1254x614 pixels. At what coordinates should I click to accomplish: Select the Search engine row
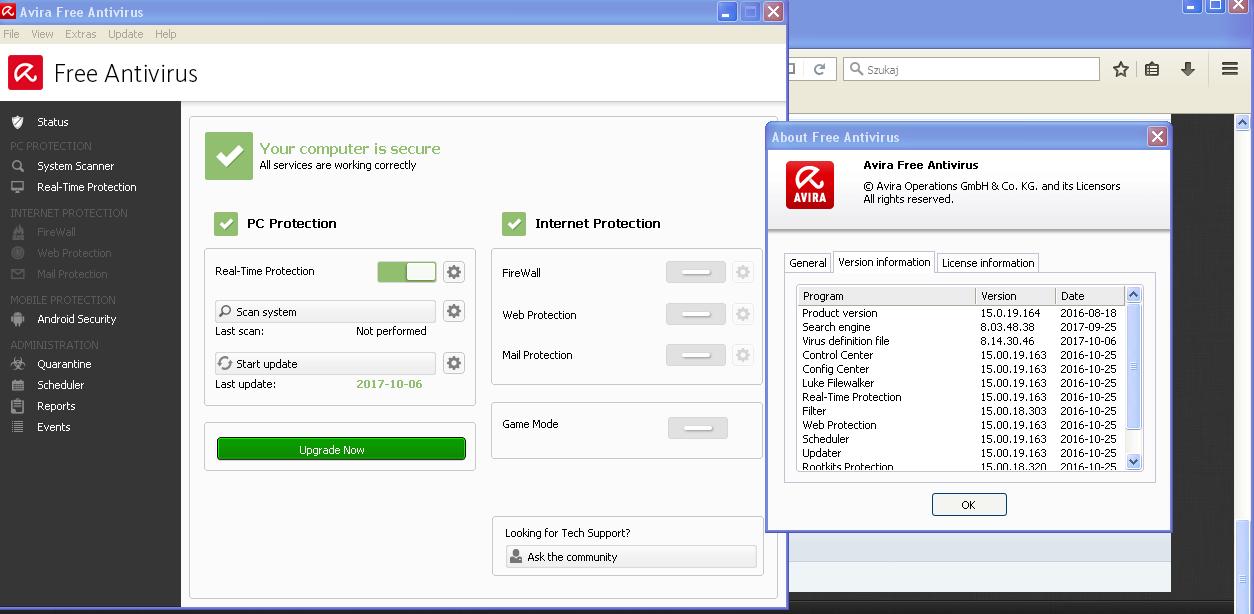[961, 327]
